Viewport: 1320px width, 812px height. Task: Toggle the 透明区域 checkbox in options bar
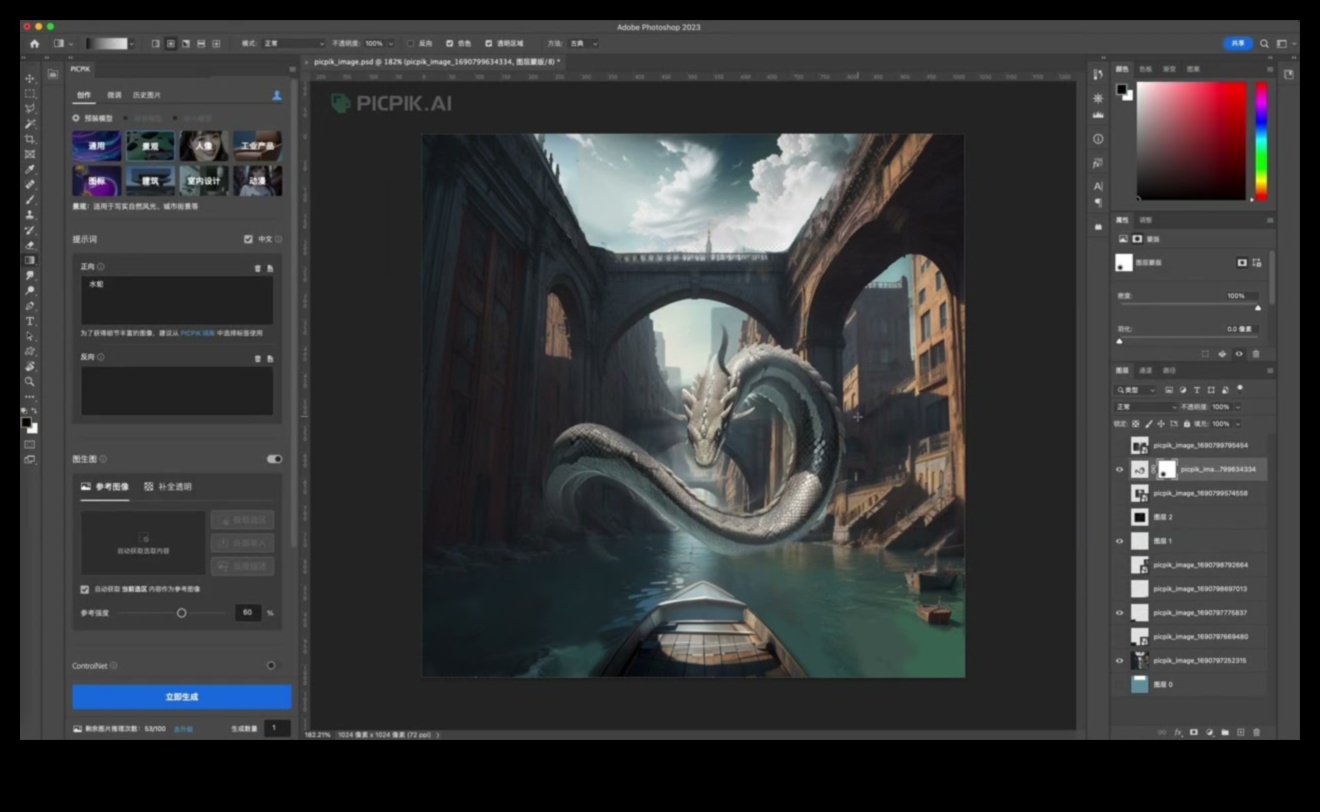488,44
